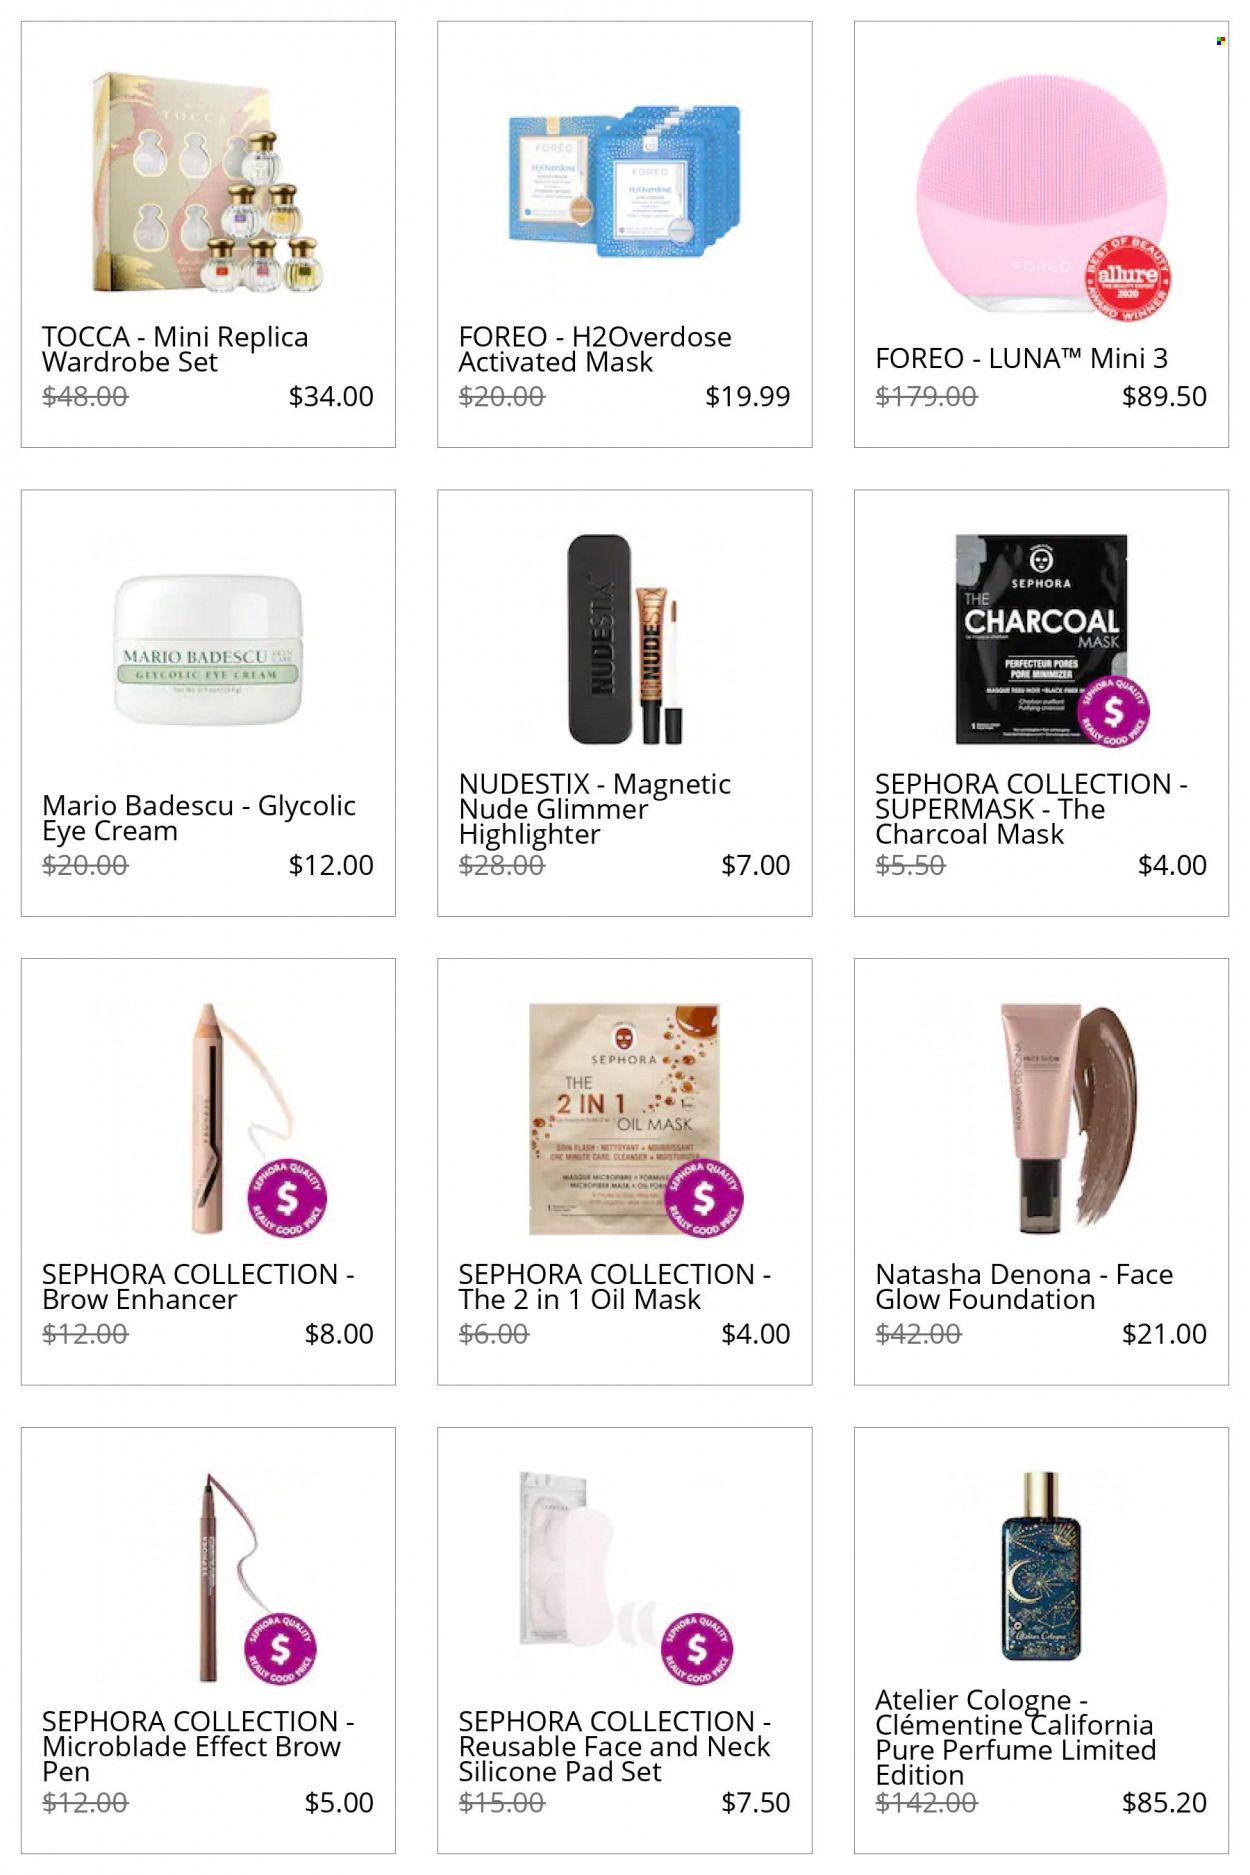This screenshot has height=1875, width=1250.
Task: Click the Sephora Quality badge on Charcoal Mask
Action: [1112, 713]
